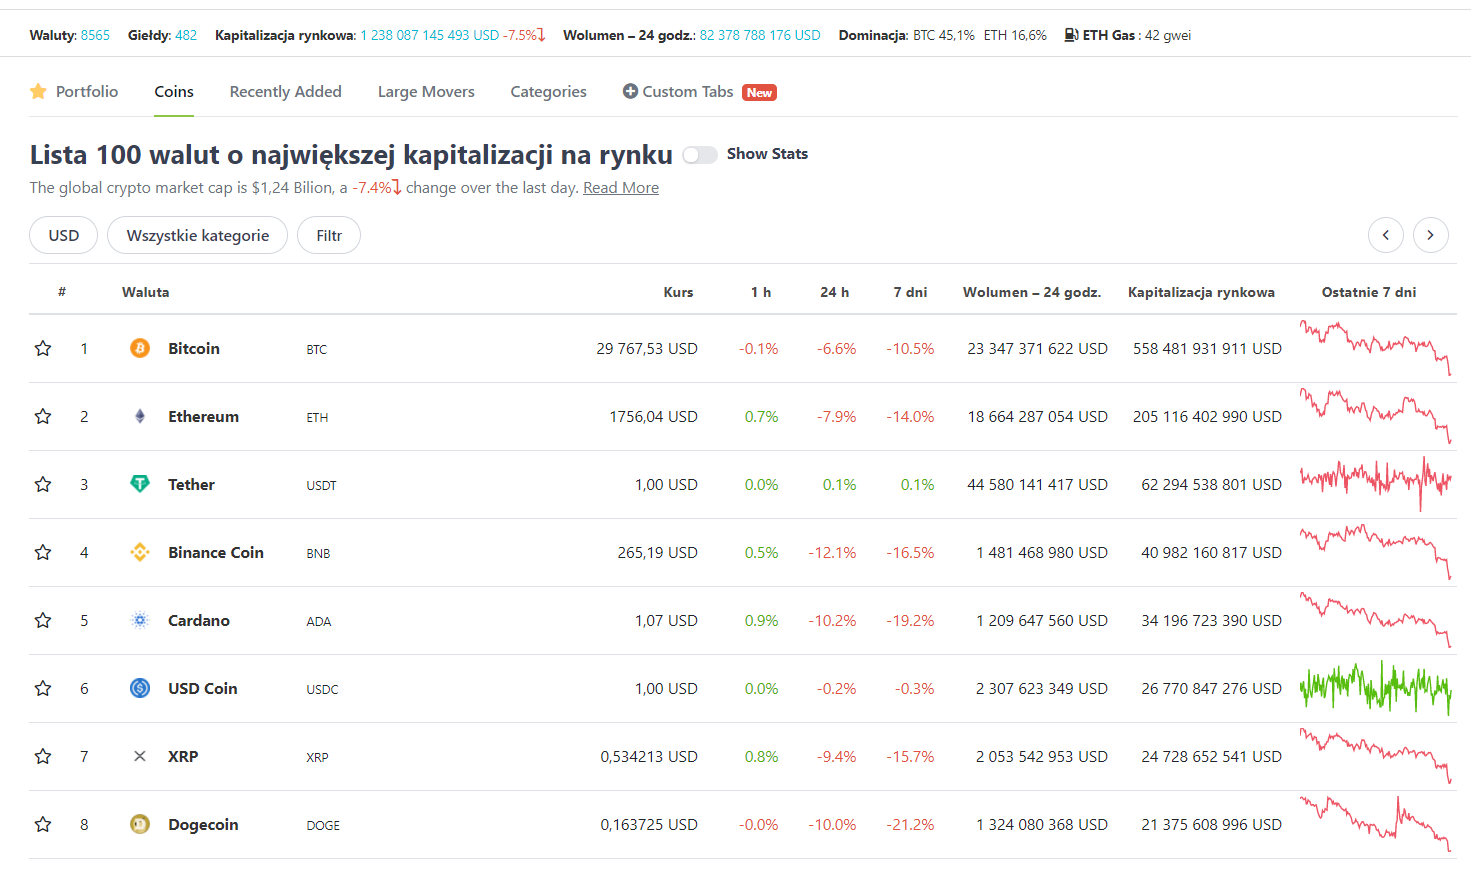Screen dimensions: 1471x871
Task: Switch to the Recently Added tab
Action: 286,91
